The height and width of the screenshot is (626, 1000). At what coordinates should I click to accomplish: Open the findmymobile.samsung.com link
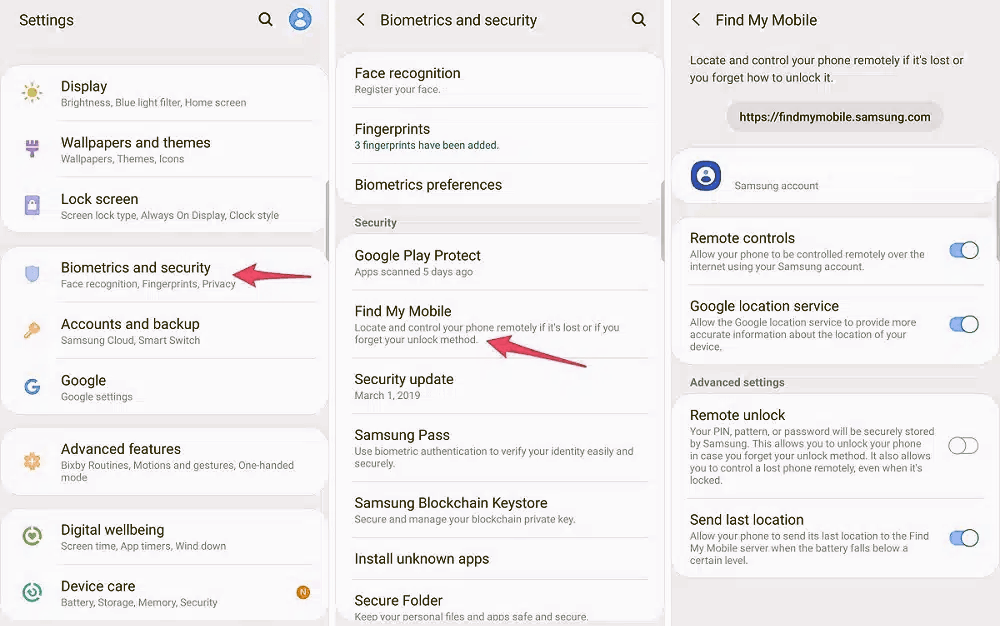coord(833,116)
